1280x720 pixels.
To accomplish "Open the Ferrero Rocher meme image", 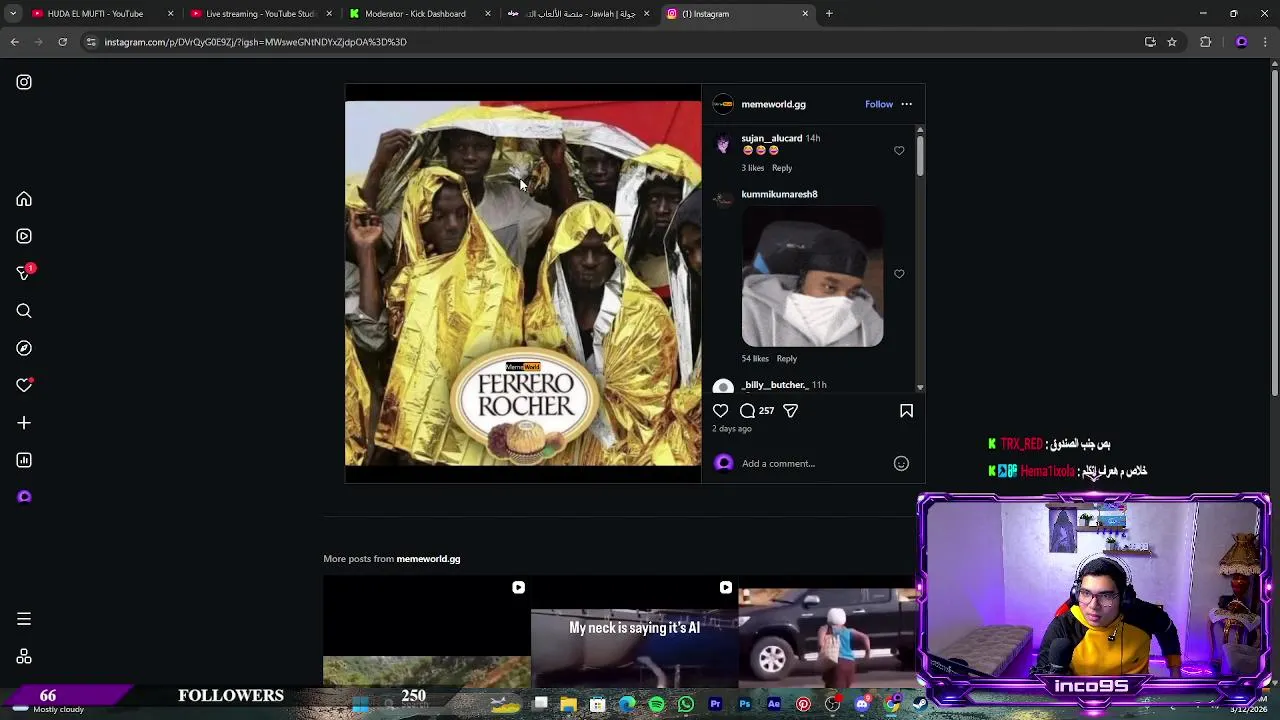I will [523, 283].
